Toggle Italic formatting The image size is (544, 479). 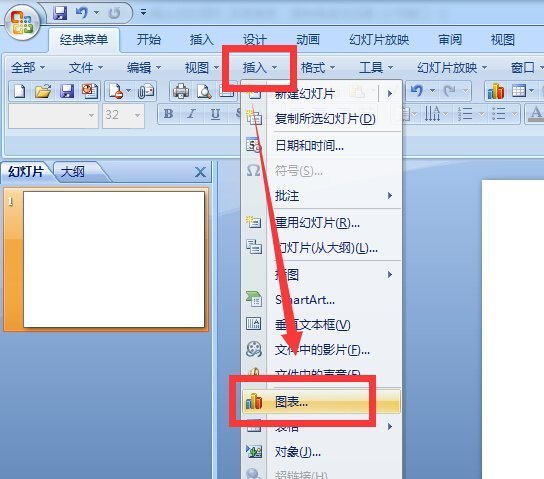191,113
